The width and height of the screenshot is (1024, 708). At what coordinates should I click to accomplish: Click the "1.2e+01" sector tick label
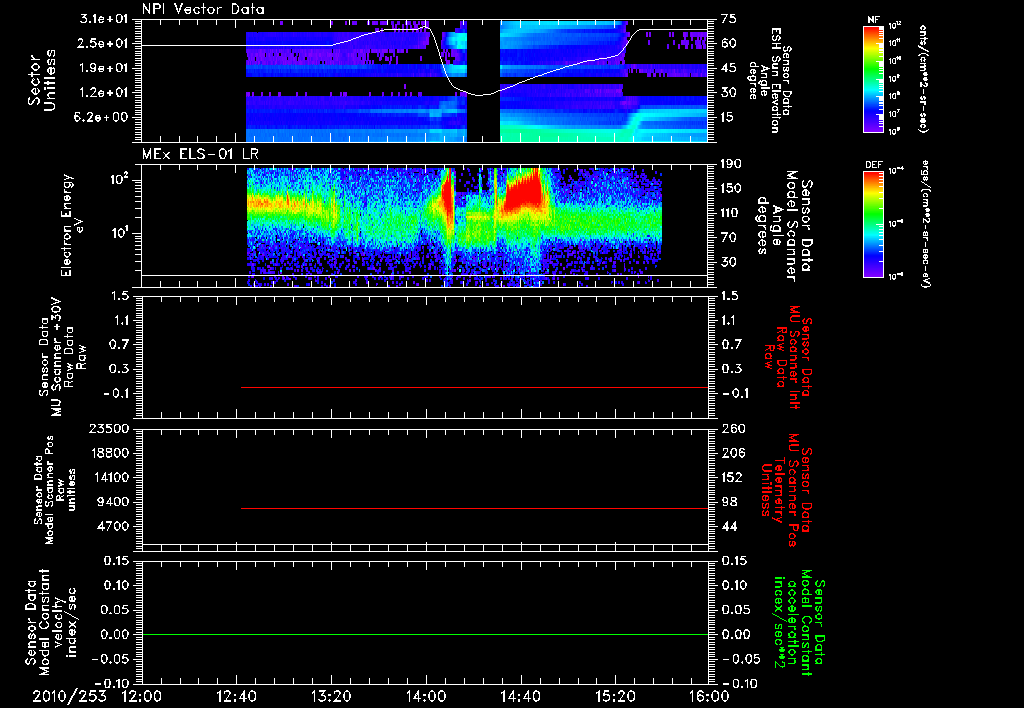104,93
